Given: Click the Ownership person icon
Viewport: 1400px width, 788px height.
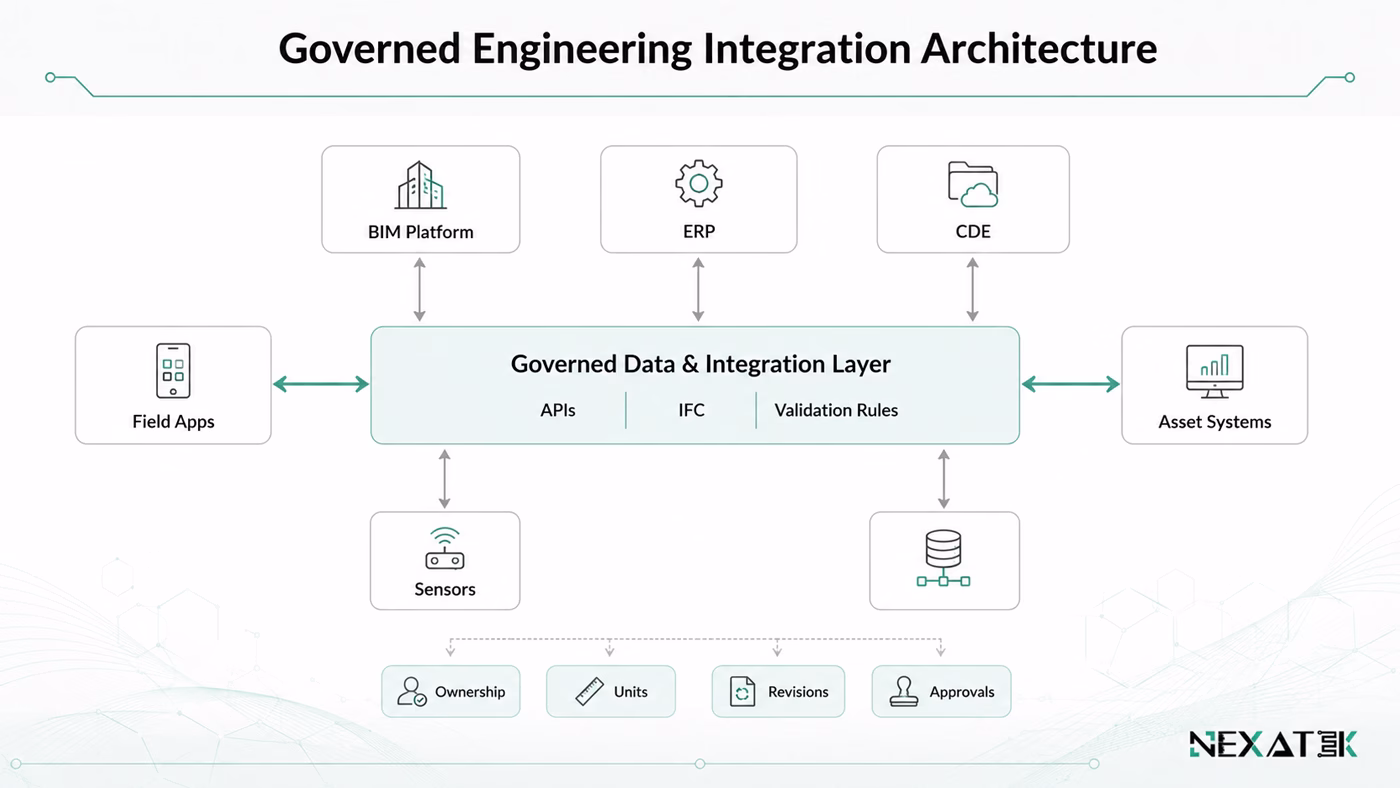Looking at the screenshot, I should click(412, 691).
